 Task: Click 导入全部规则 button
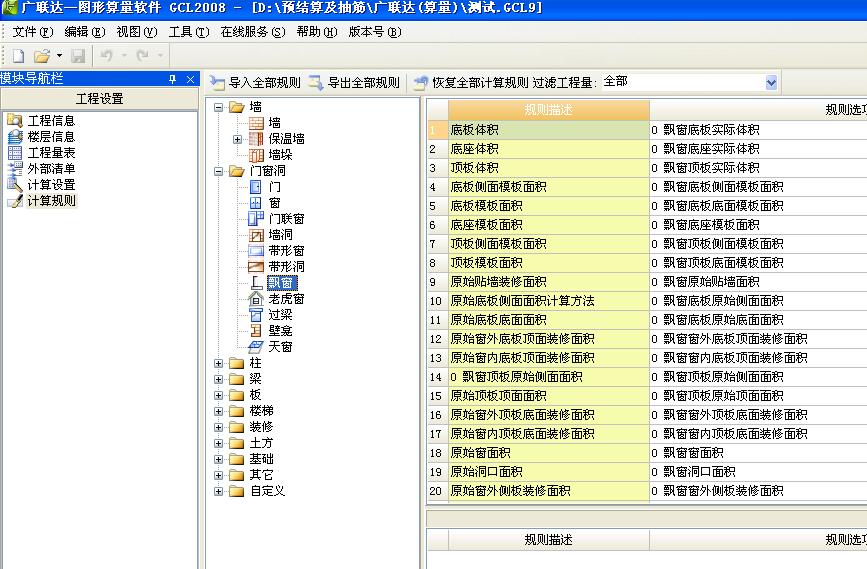tap(255, 83)
